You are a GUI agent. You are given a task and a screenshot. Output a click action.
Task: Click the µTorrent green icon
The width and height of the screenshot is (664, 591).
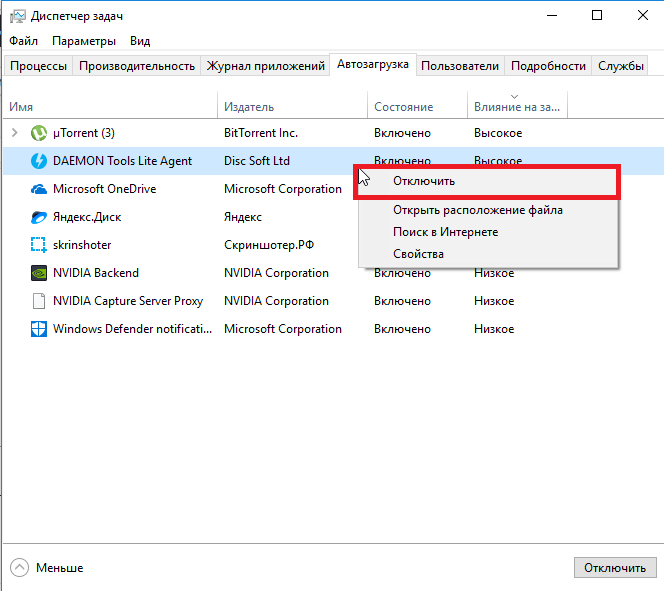(x=39, y=133)
